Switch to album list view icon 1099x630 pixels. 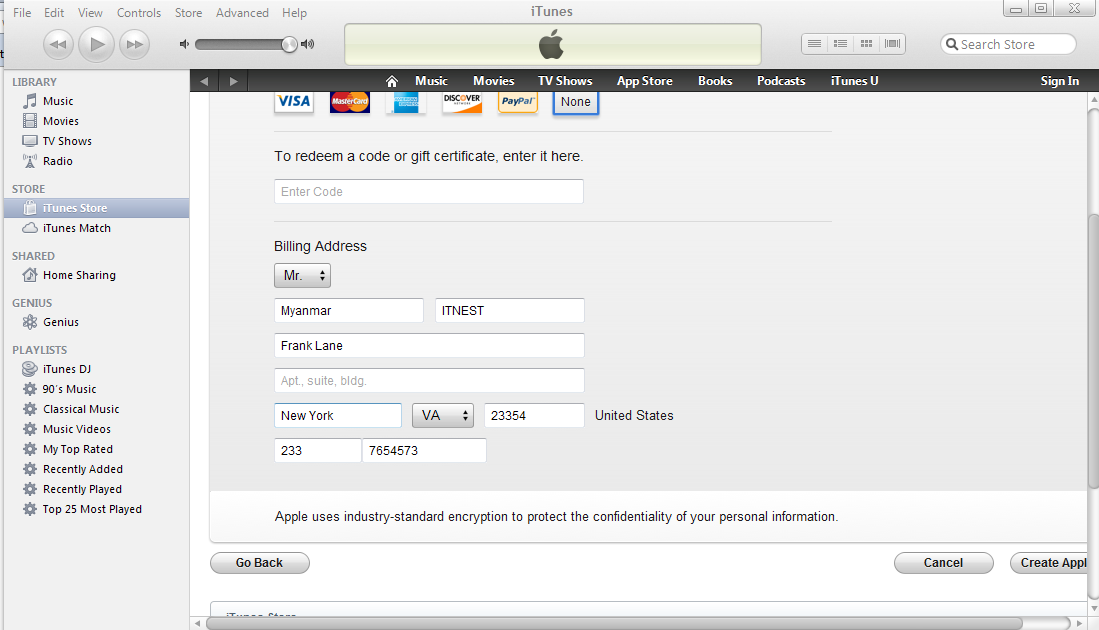pyautogui.click(x=840, y=43)
